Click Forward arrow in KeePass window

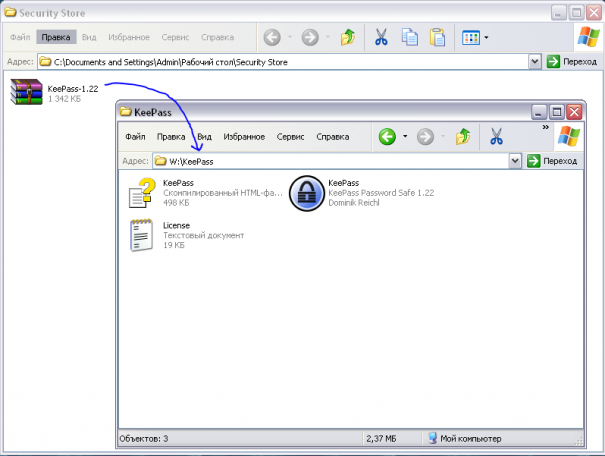(x=425, y=137)
